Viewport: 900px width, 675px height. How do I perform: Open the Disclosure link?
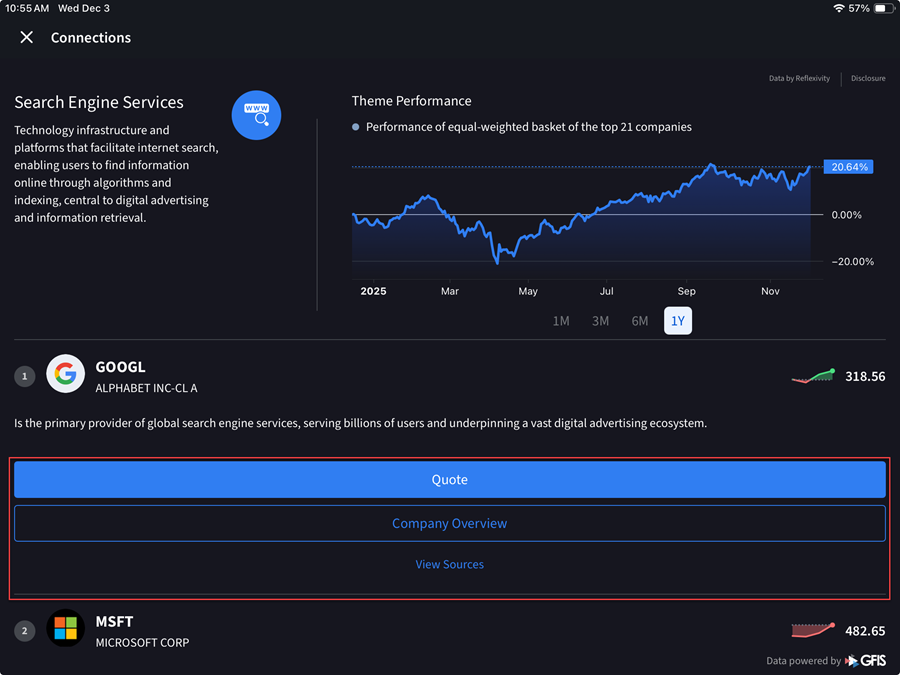[868, 78]
